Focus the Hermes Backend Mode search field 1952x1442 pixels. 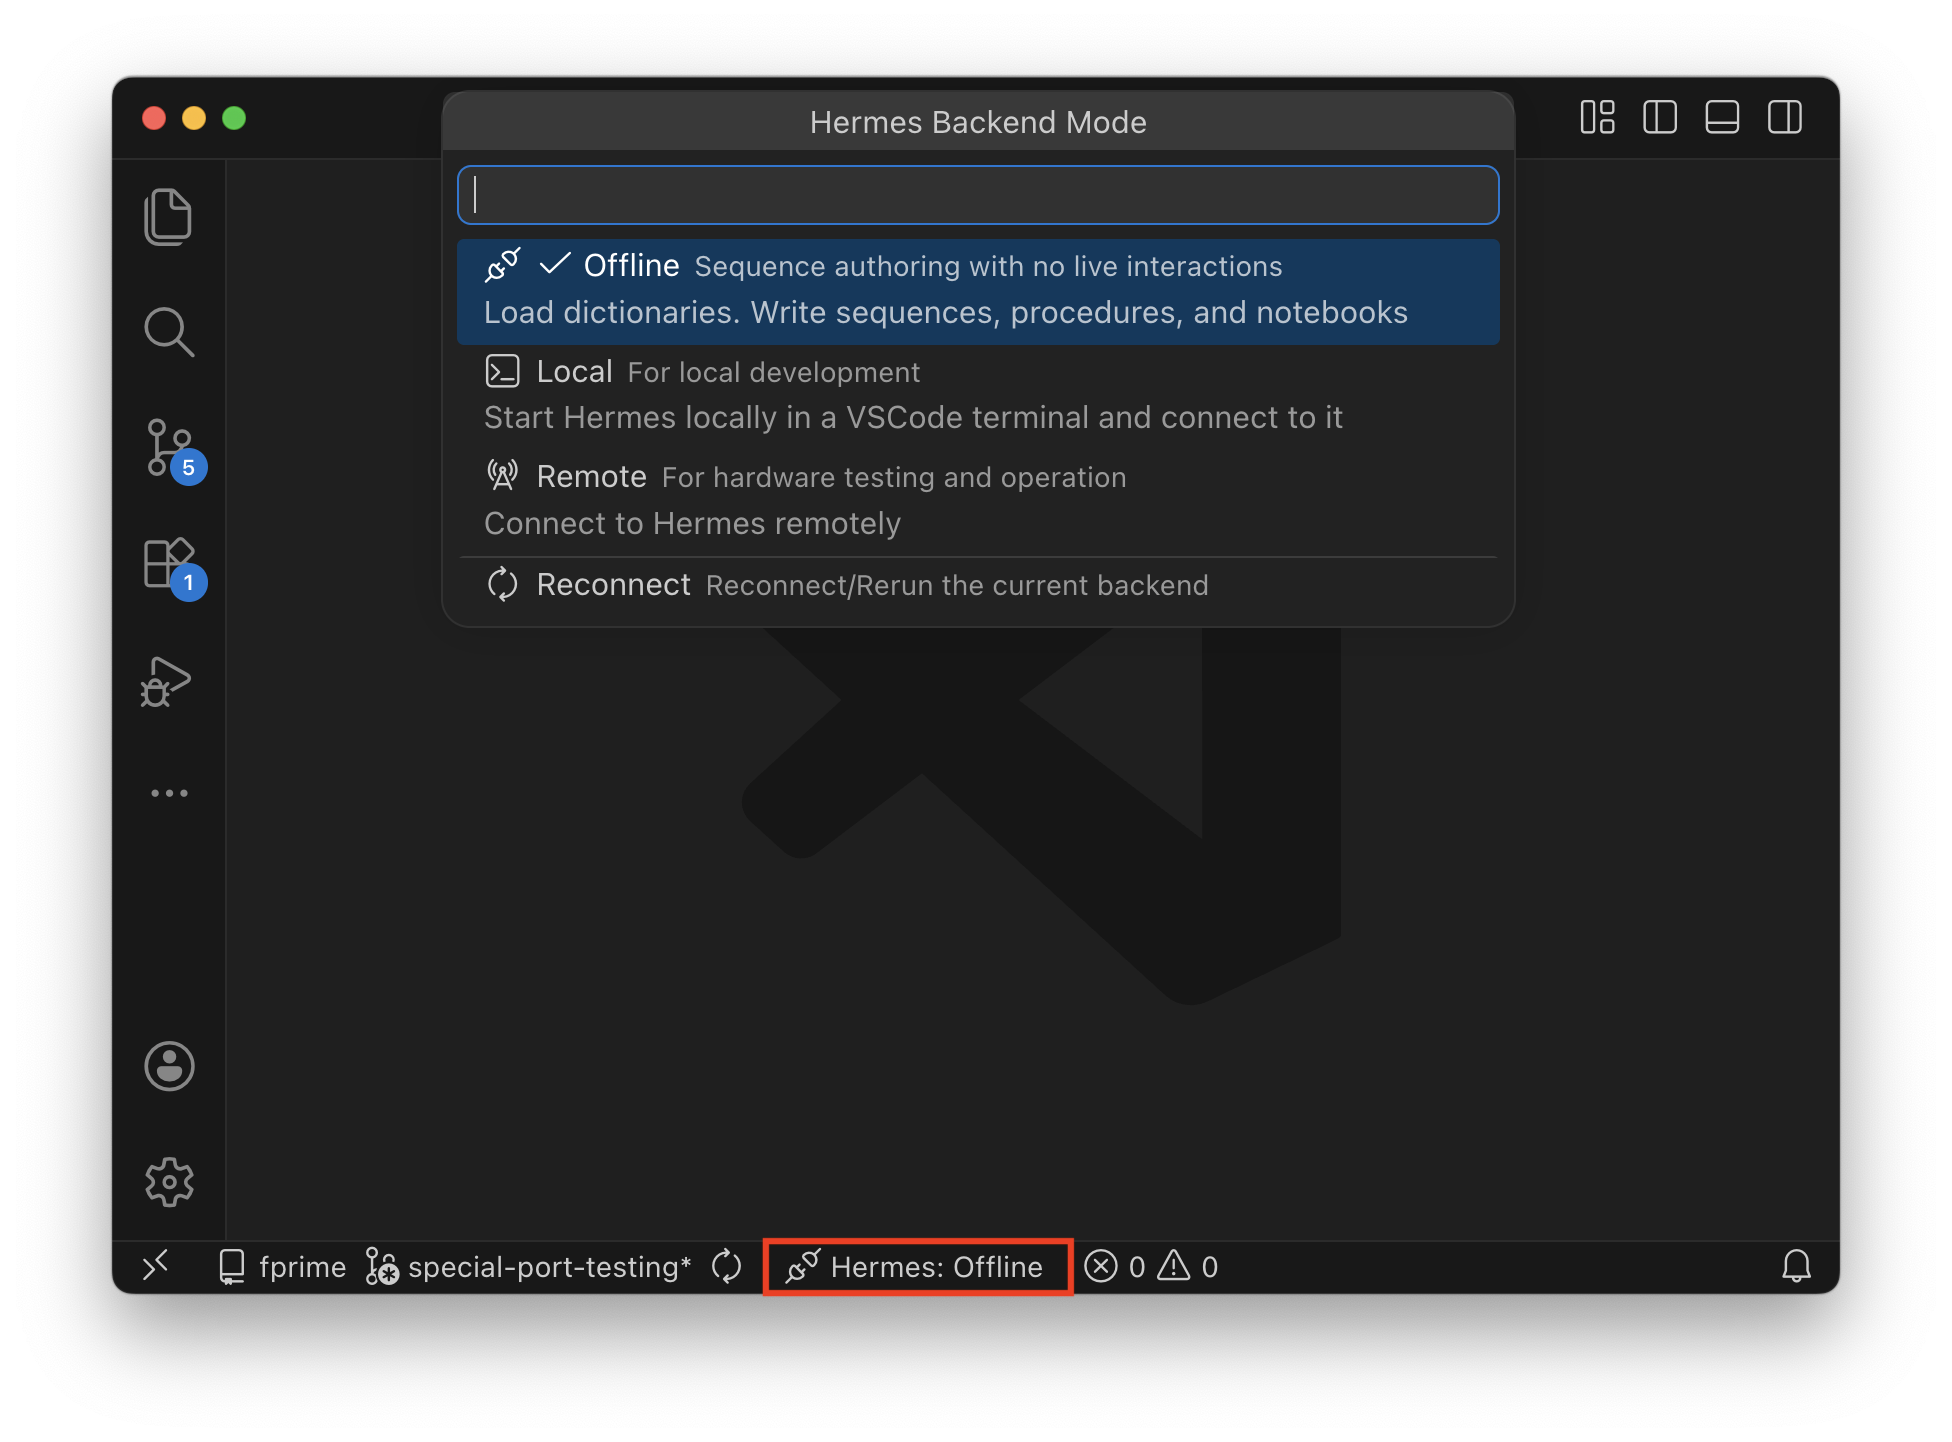(x=977, y=195)
